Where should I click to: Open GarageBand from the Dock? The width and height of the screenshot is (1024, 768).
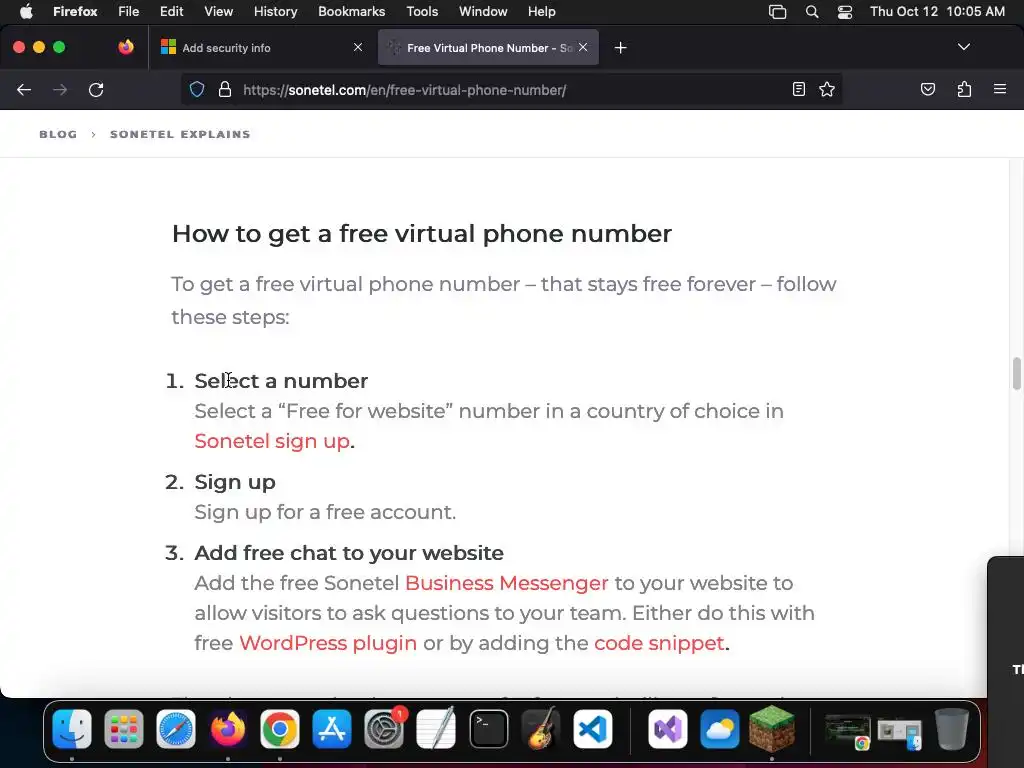click(x=541, y=729)
